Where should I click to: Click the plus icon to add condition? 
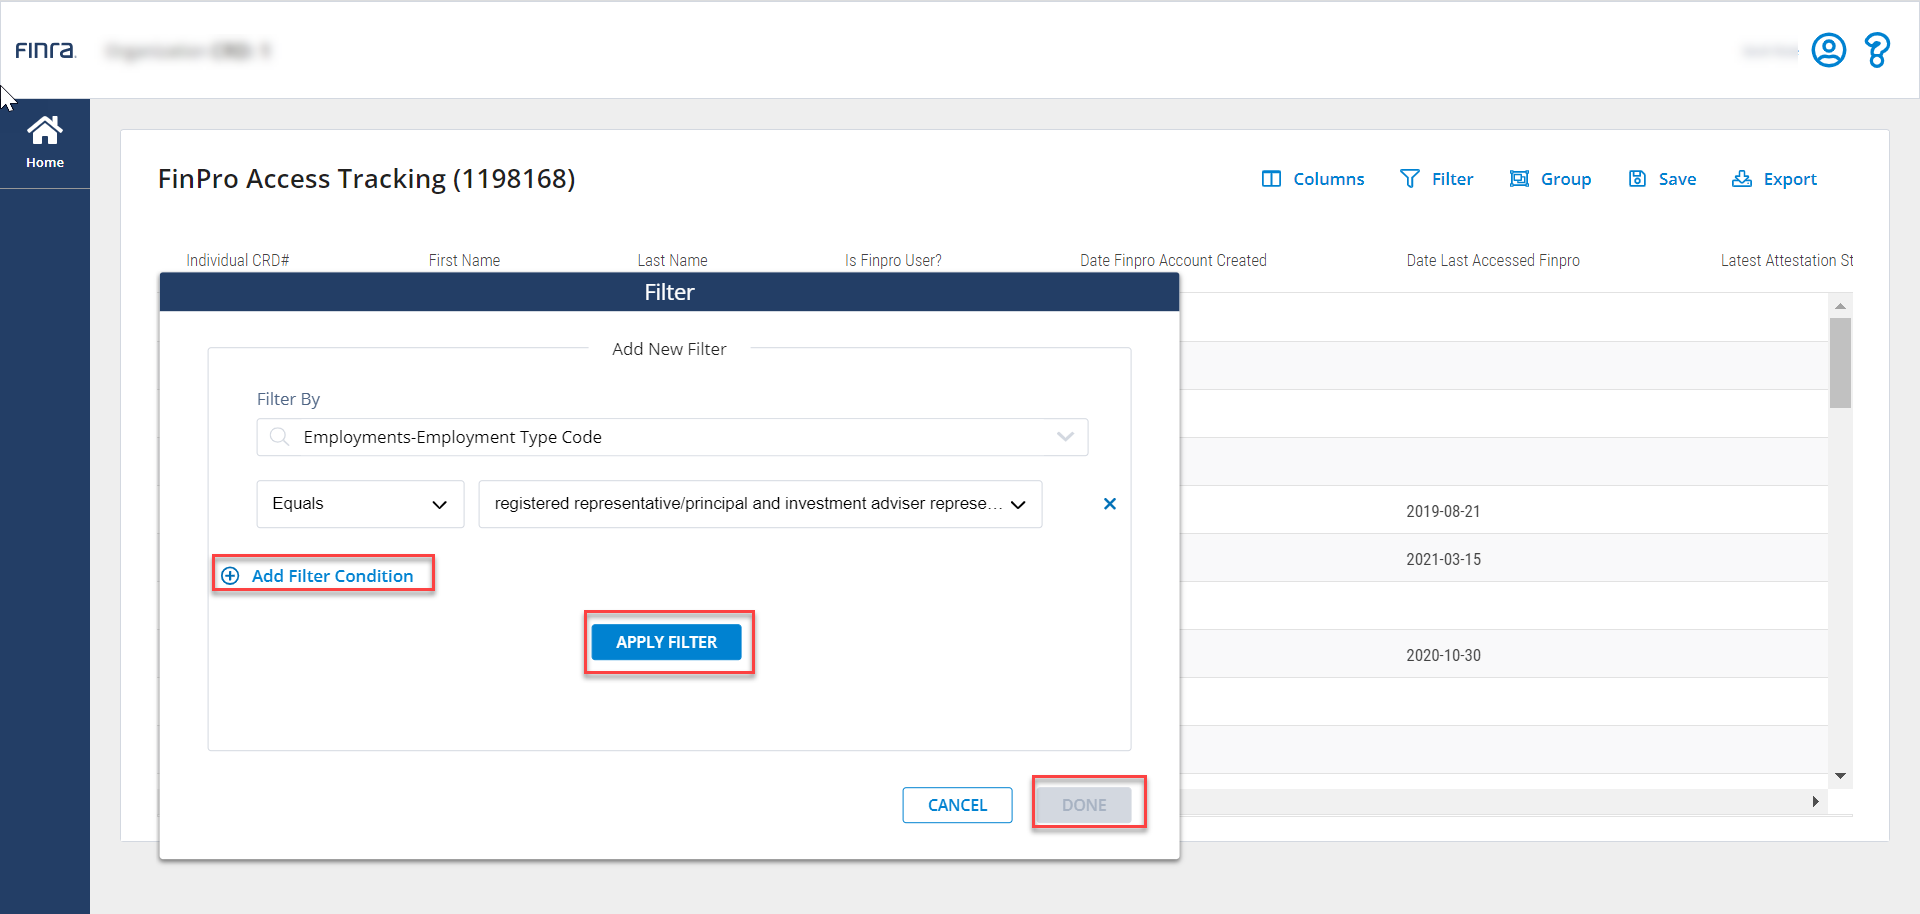tap(231, 576)
